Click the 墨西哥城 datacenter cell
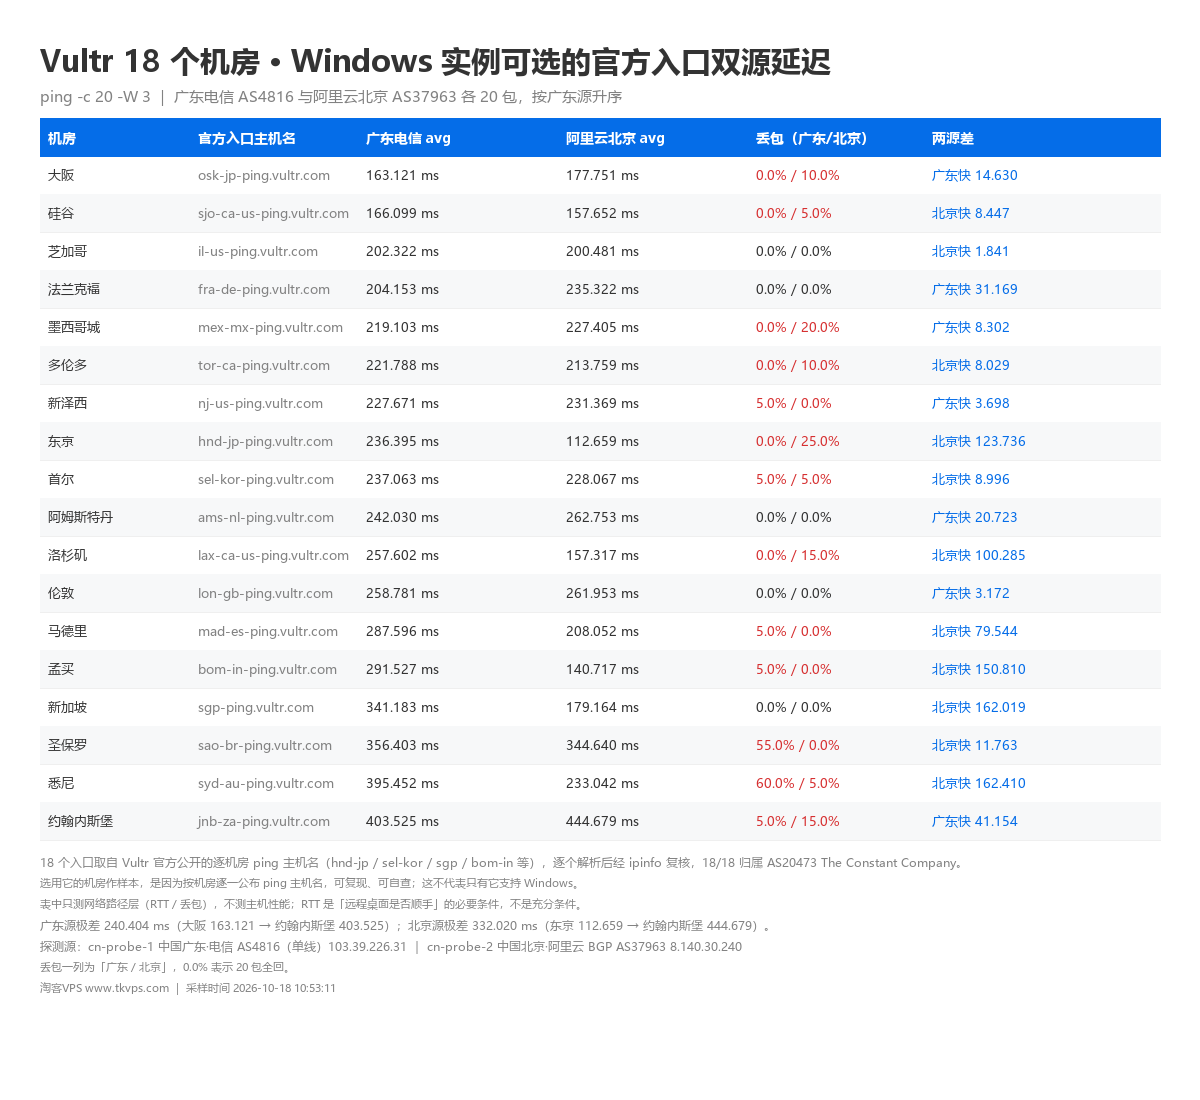Viewport: 1200px width, 1100px height. click(x=74, y=327)
